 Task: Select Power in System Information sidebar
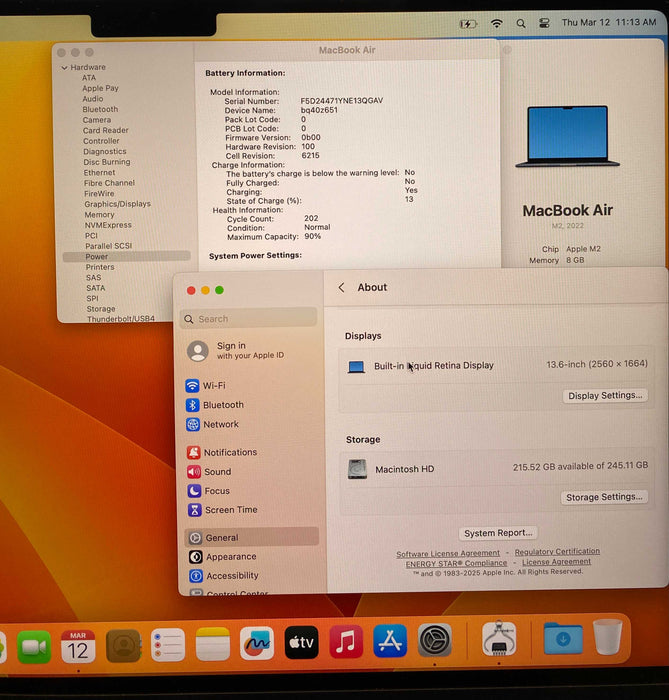pos(126,257)
